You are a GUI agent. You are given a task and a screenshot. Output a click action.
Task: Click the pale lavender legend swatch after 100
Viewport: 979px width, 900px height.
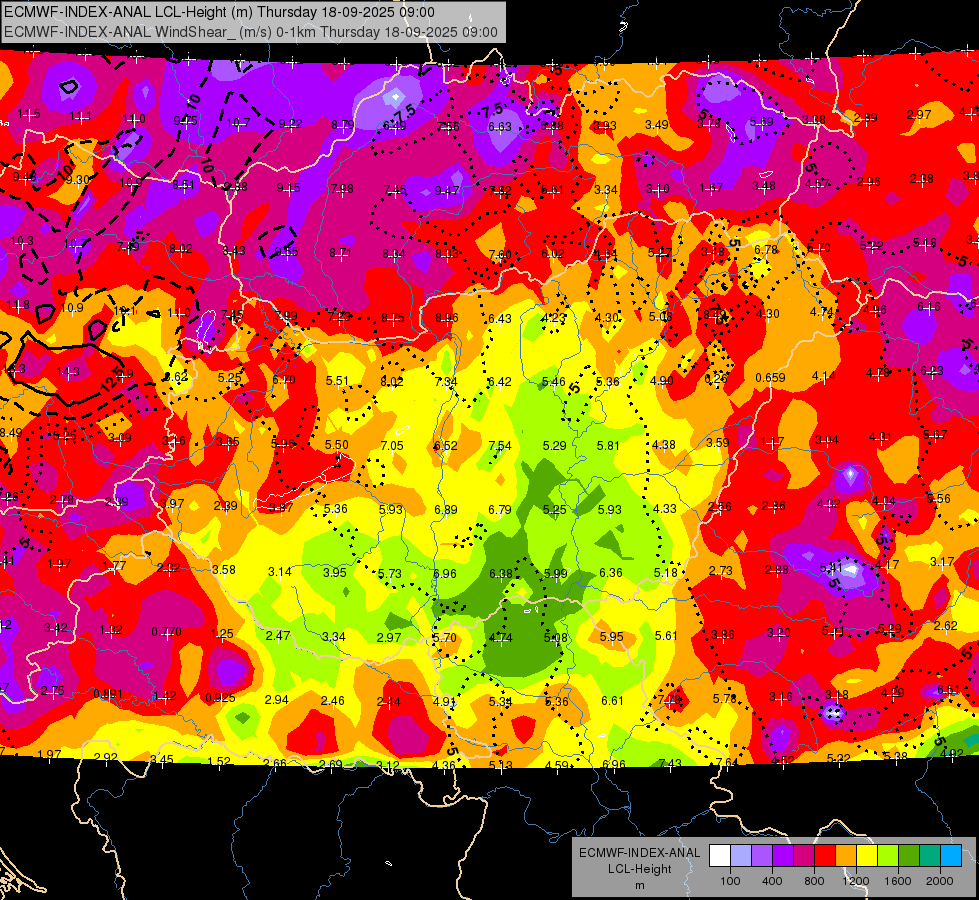(740, 856)
